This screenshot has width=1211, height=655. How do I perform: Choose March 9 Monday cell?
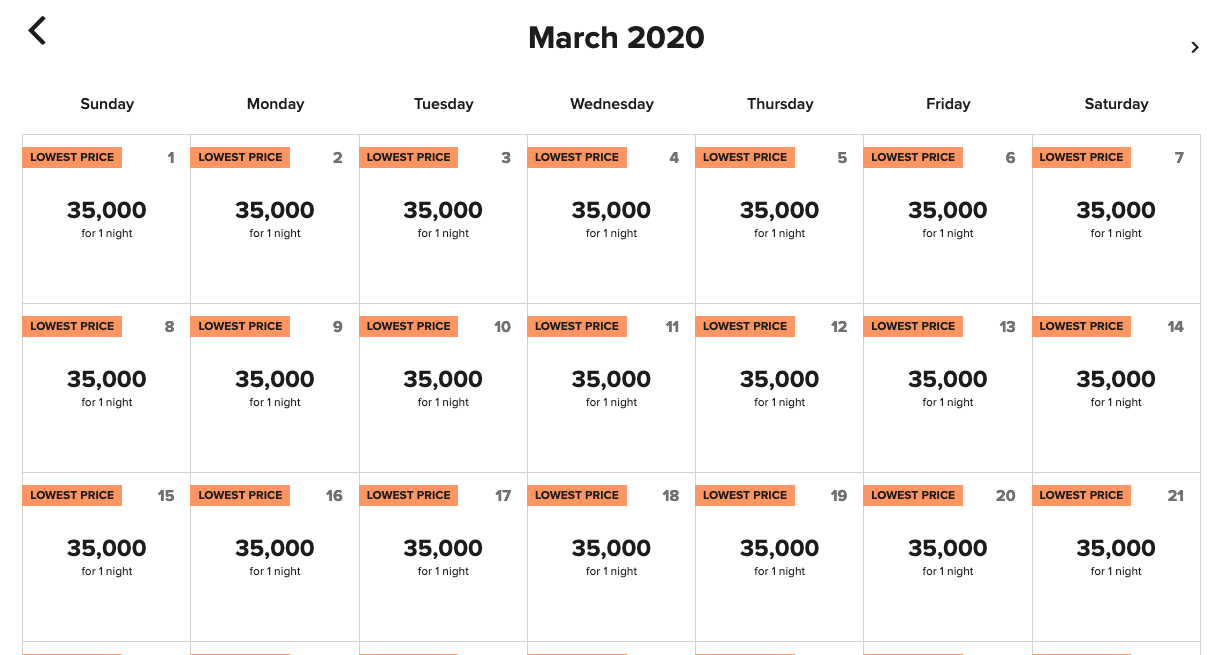coord(275,388)
